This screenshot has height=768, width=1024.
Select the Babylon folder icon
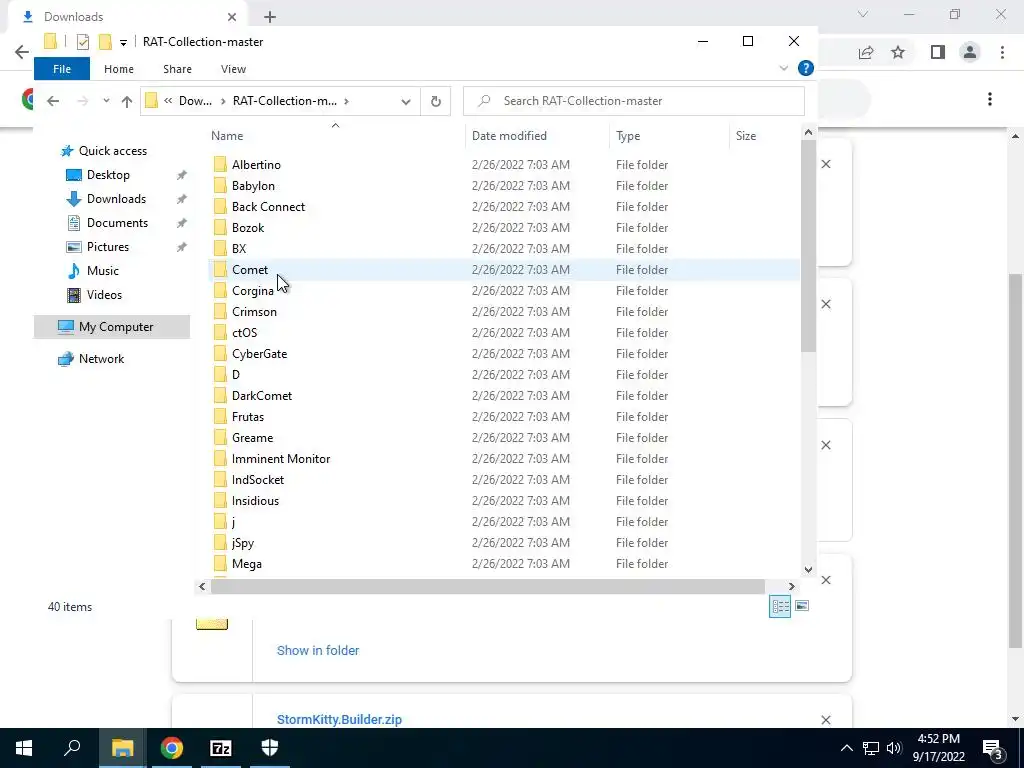click(220, 185)
